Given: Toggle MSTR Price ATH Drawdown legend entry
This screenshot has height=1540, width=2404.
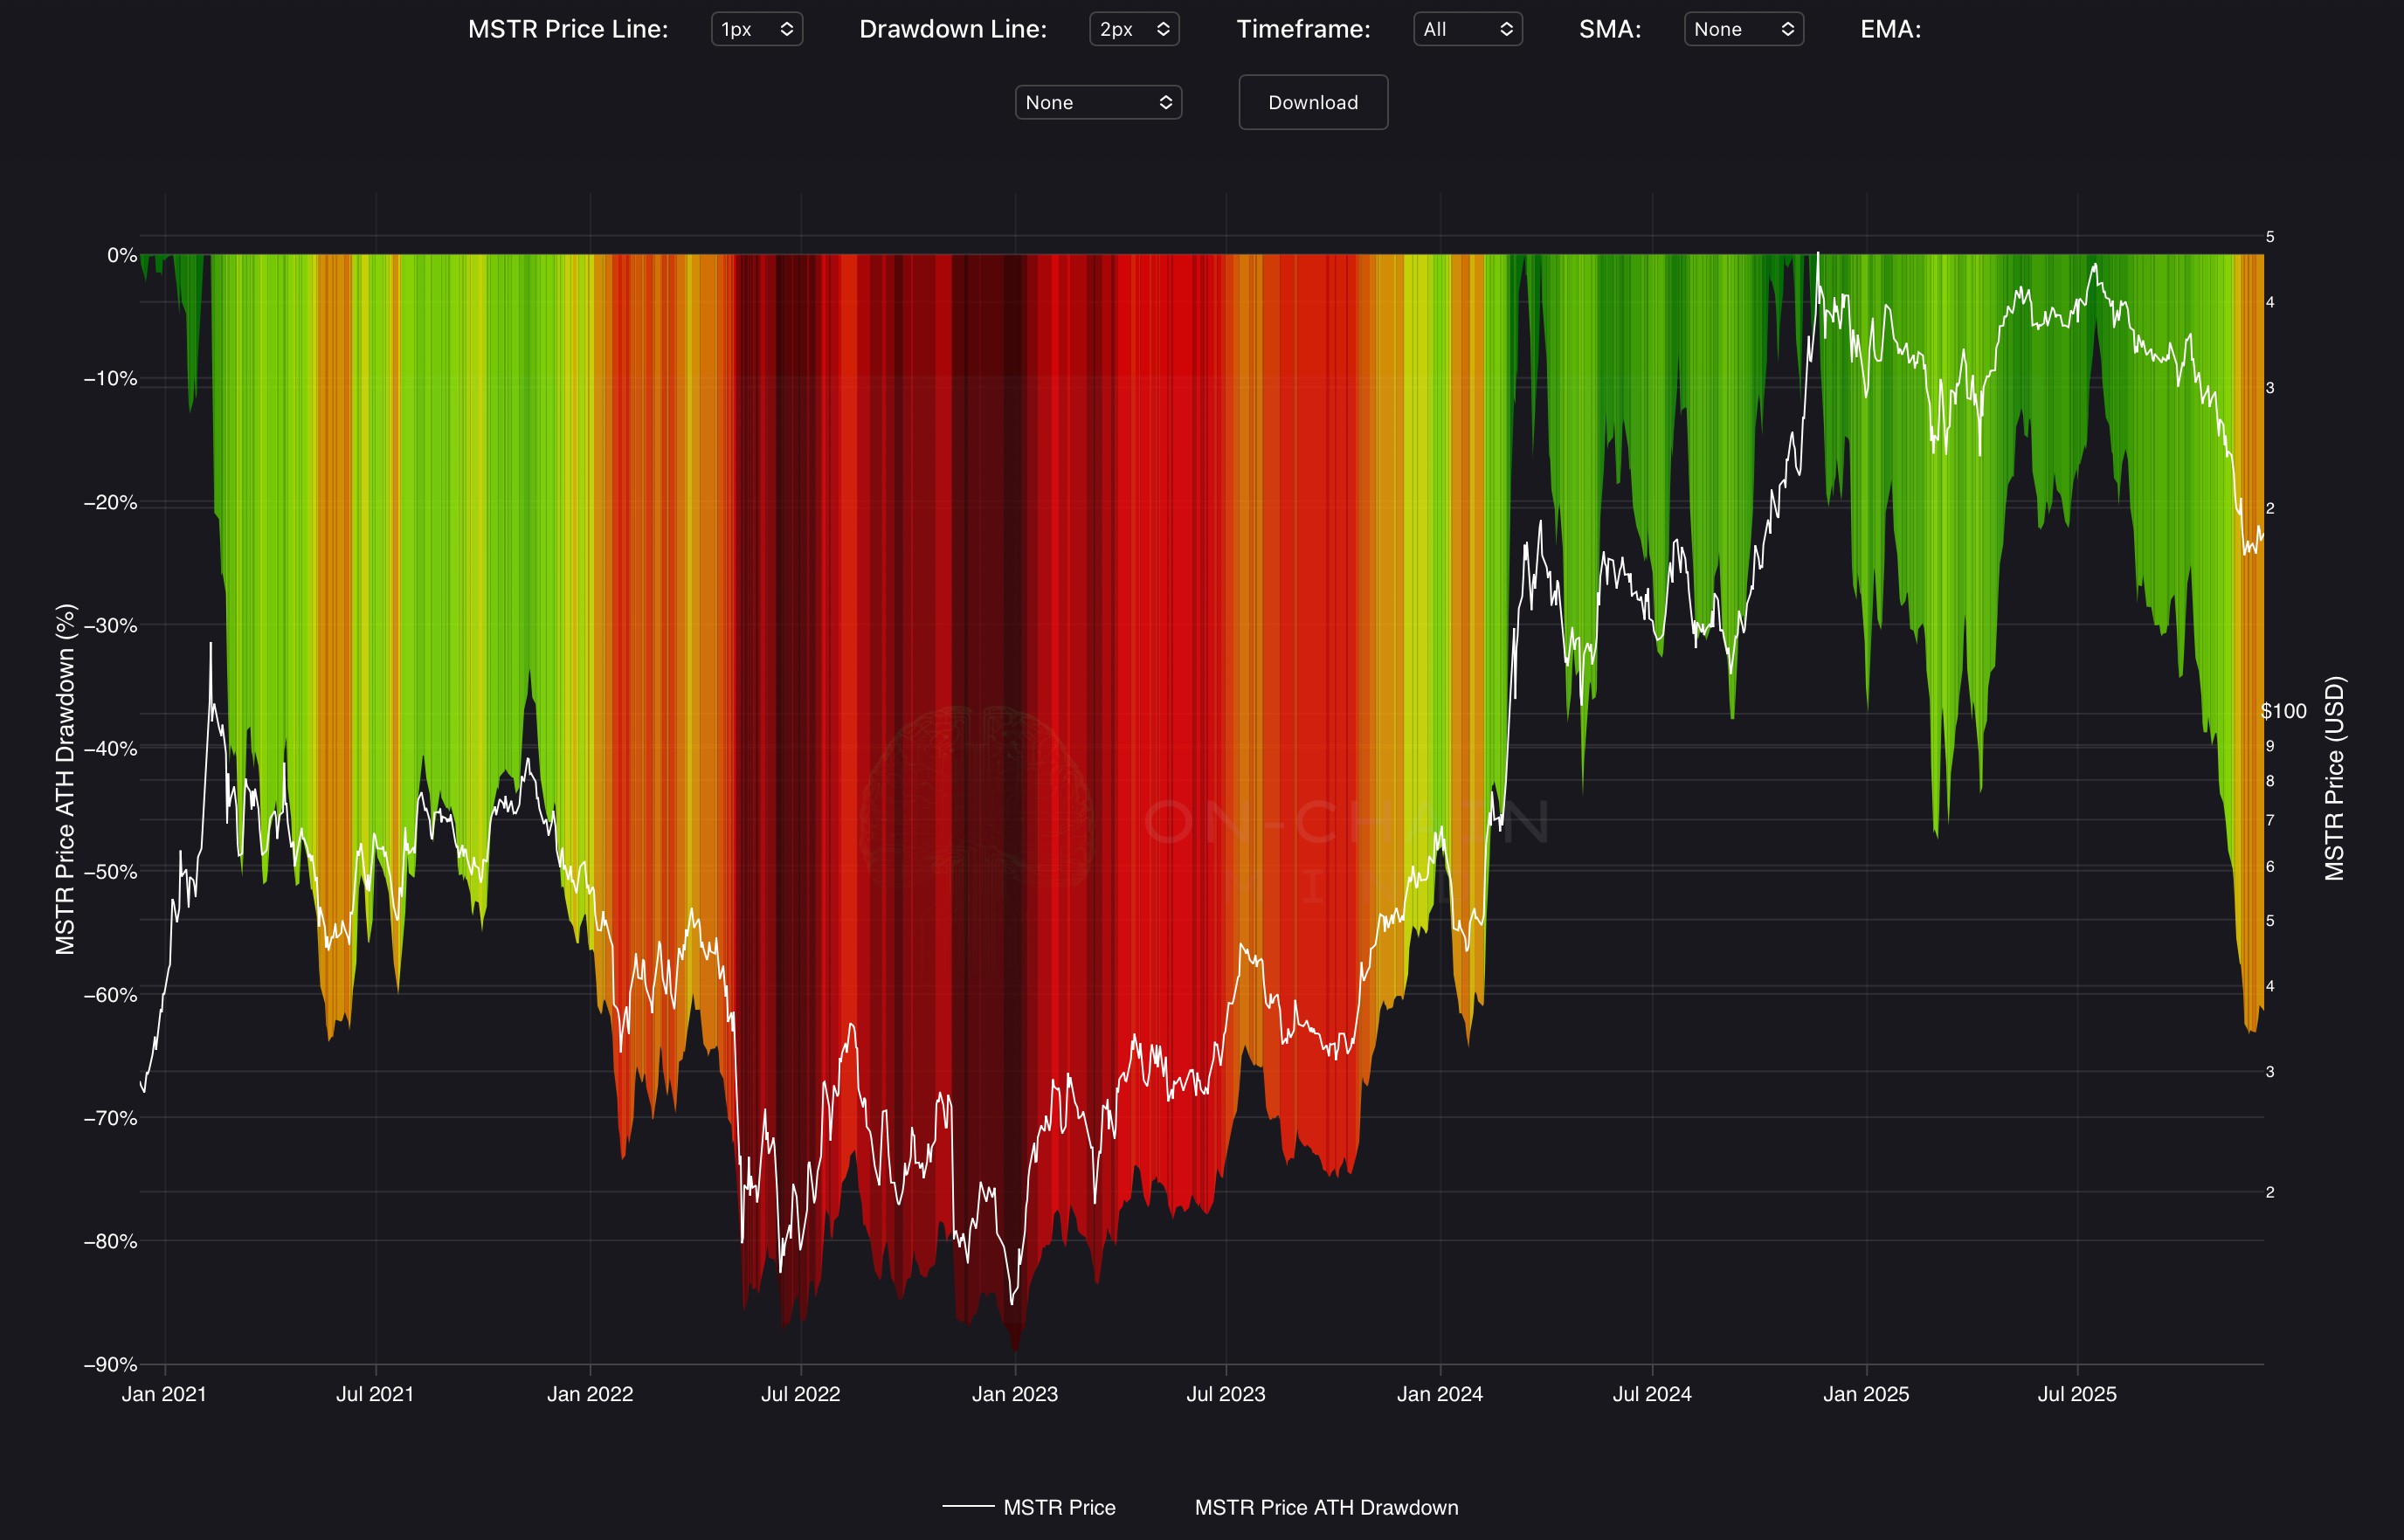Looking at the screenshot, I should pyautogui.click(x=1326, y=1507).
